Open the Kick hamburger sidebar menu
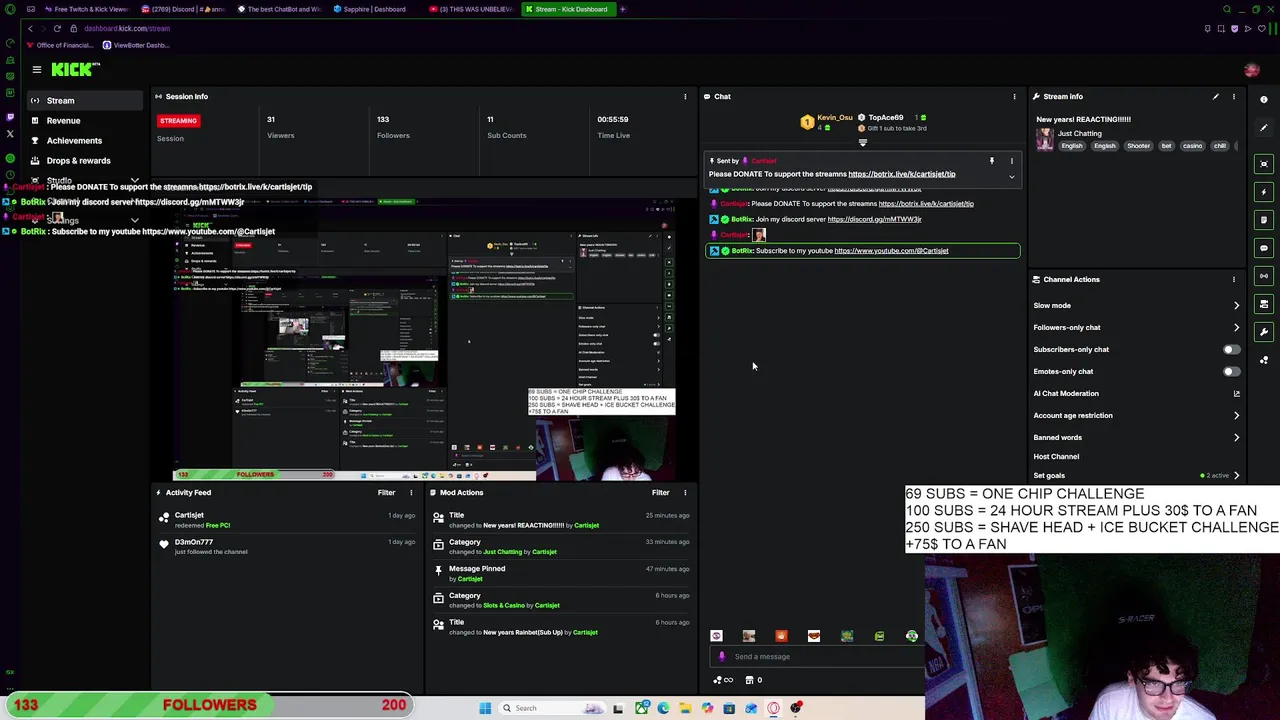 coord(36,69)
